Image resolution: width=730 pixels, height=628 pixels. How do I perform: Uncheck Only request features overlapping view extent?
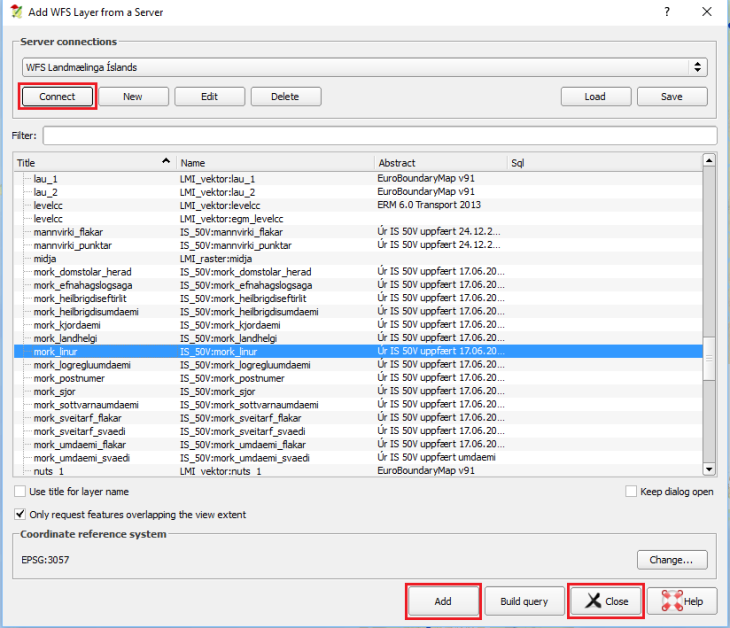pos(21,514)
